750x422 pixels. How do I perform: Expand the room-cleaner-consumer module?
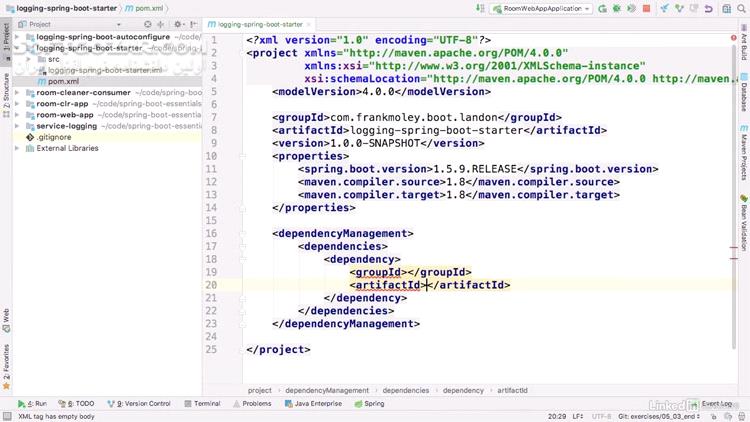point(17,92)
